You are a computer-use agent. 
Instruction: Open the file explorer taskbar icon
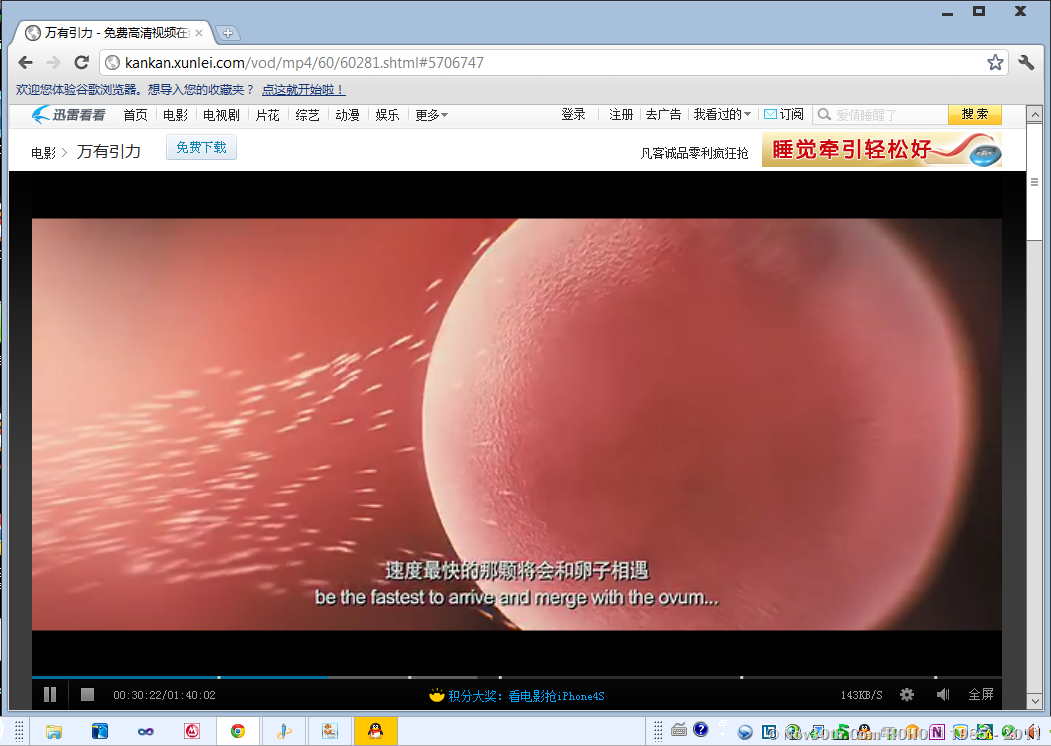point(54,731)
